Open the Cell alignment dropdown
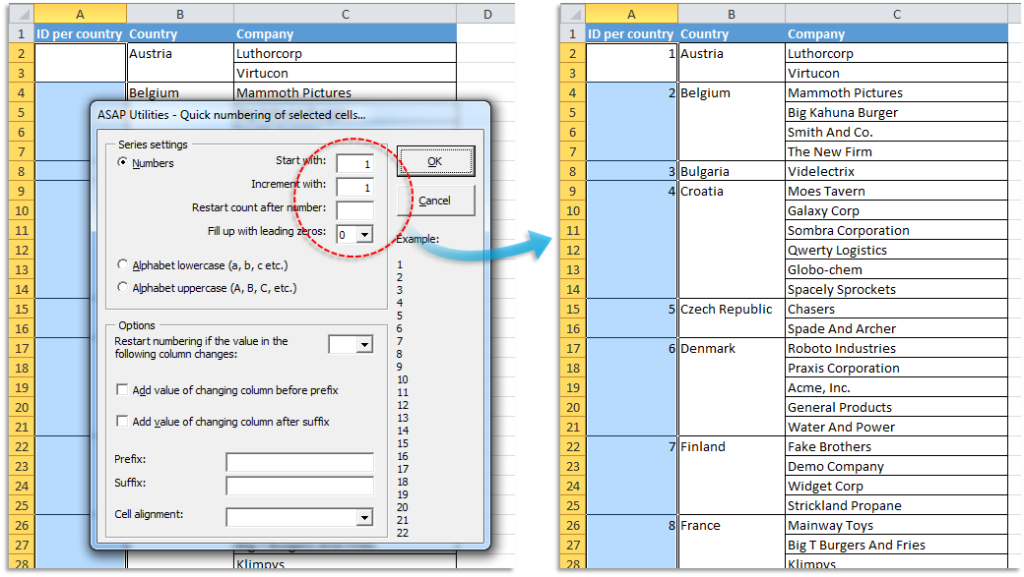The image size is (1024, 577). (x=362, y=515)
